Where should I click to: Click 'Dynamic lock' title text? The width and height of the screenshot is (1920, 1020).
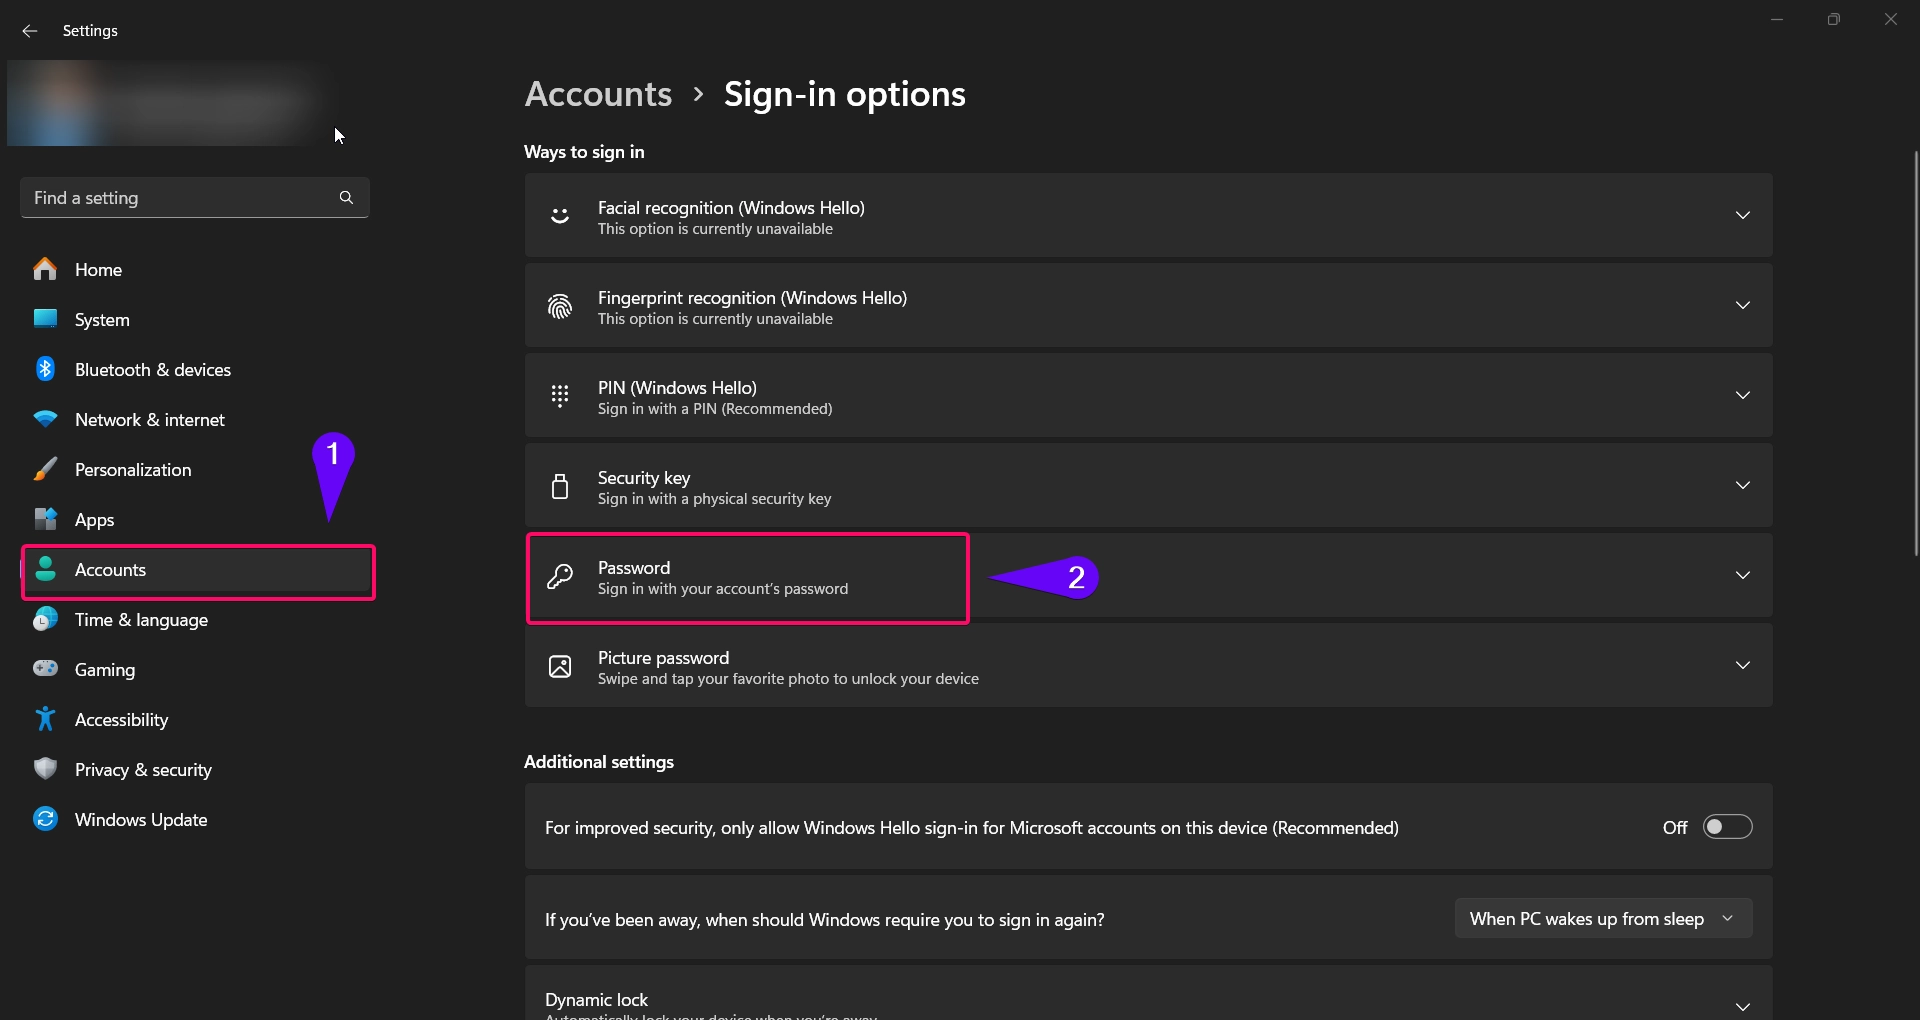pyautogui.click(x=596, y=1000)
